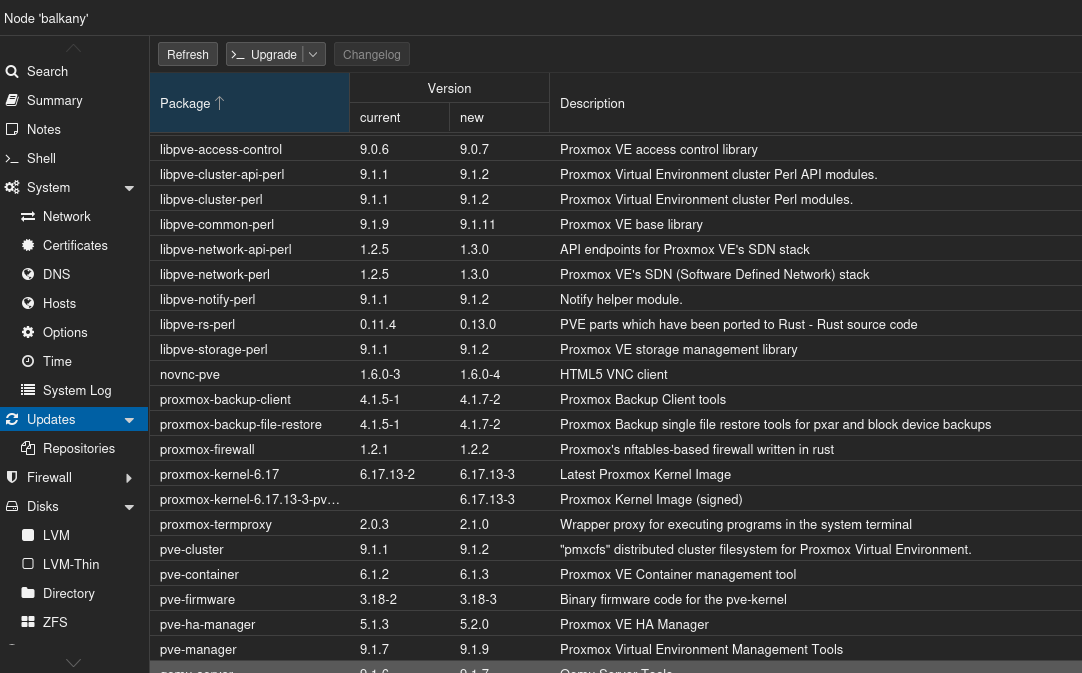Expand the Firewall submenu arrow
This screenshot has width=1082, height=673.
tap(129, 478)
